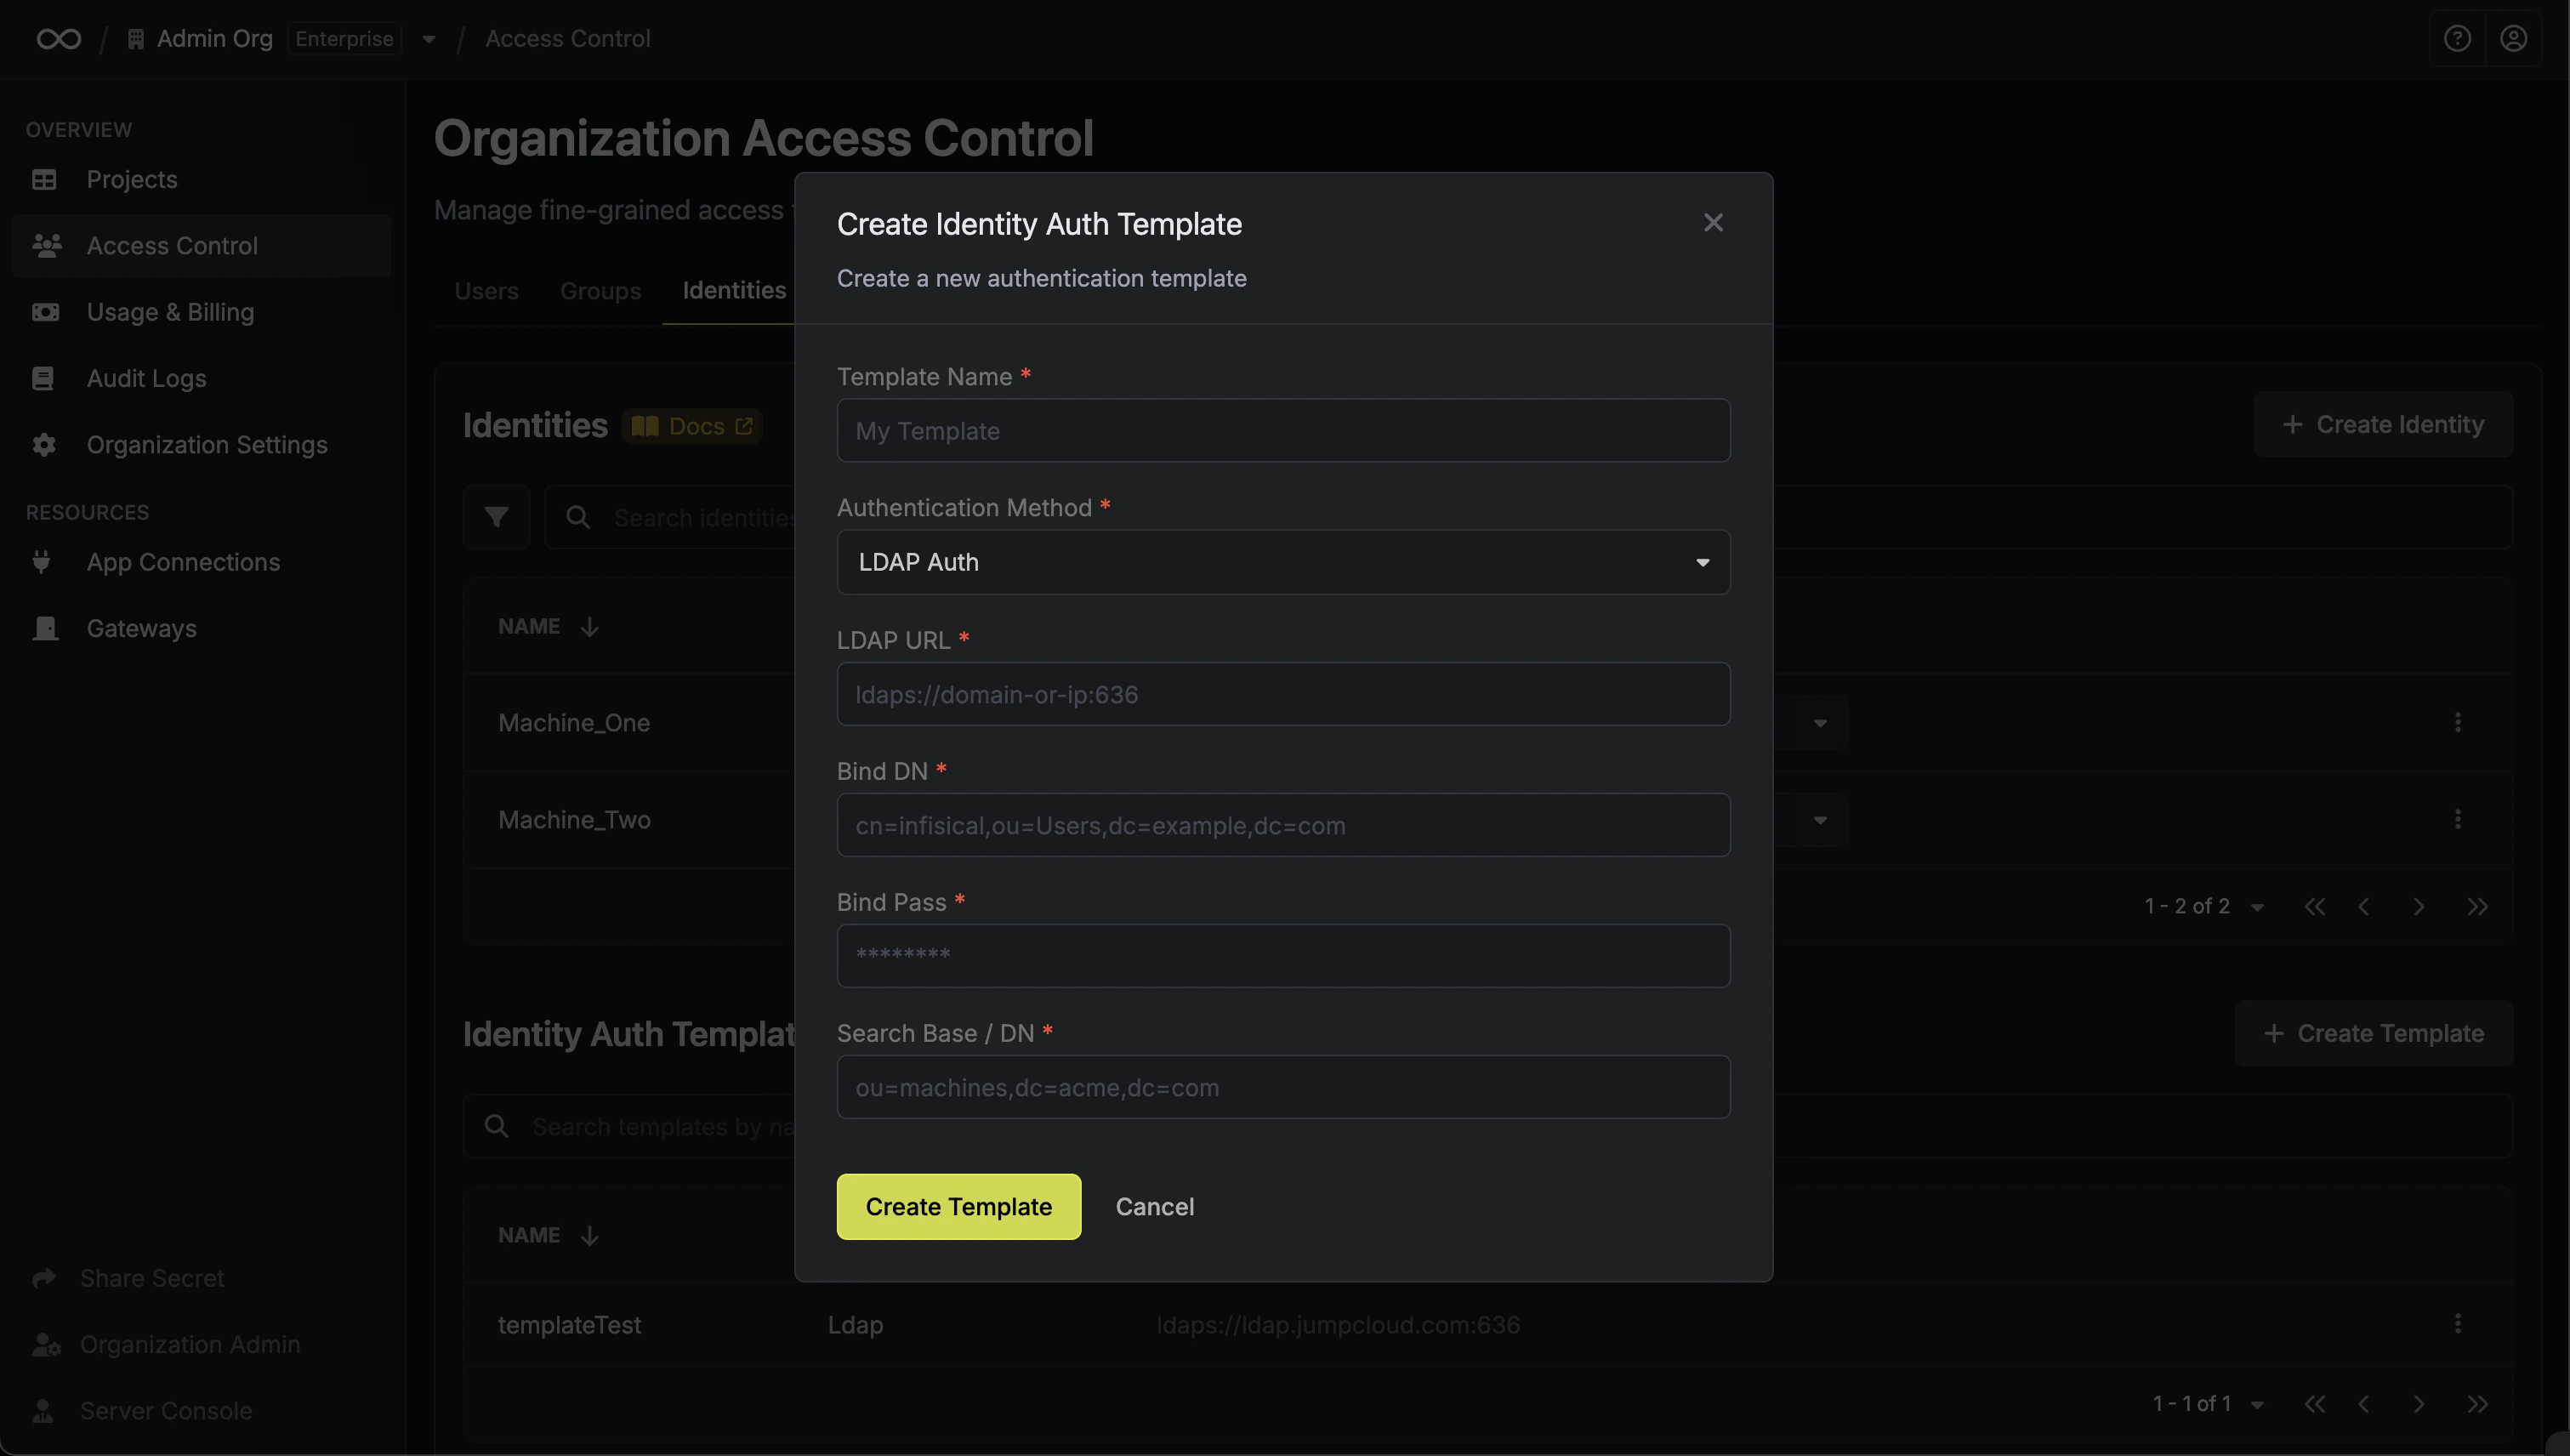Image resolution: width=2570 pixels, height=1456 pixels.
Task: Open Machine_Two role dropdown arrow
Action: pos(1820,820)
